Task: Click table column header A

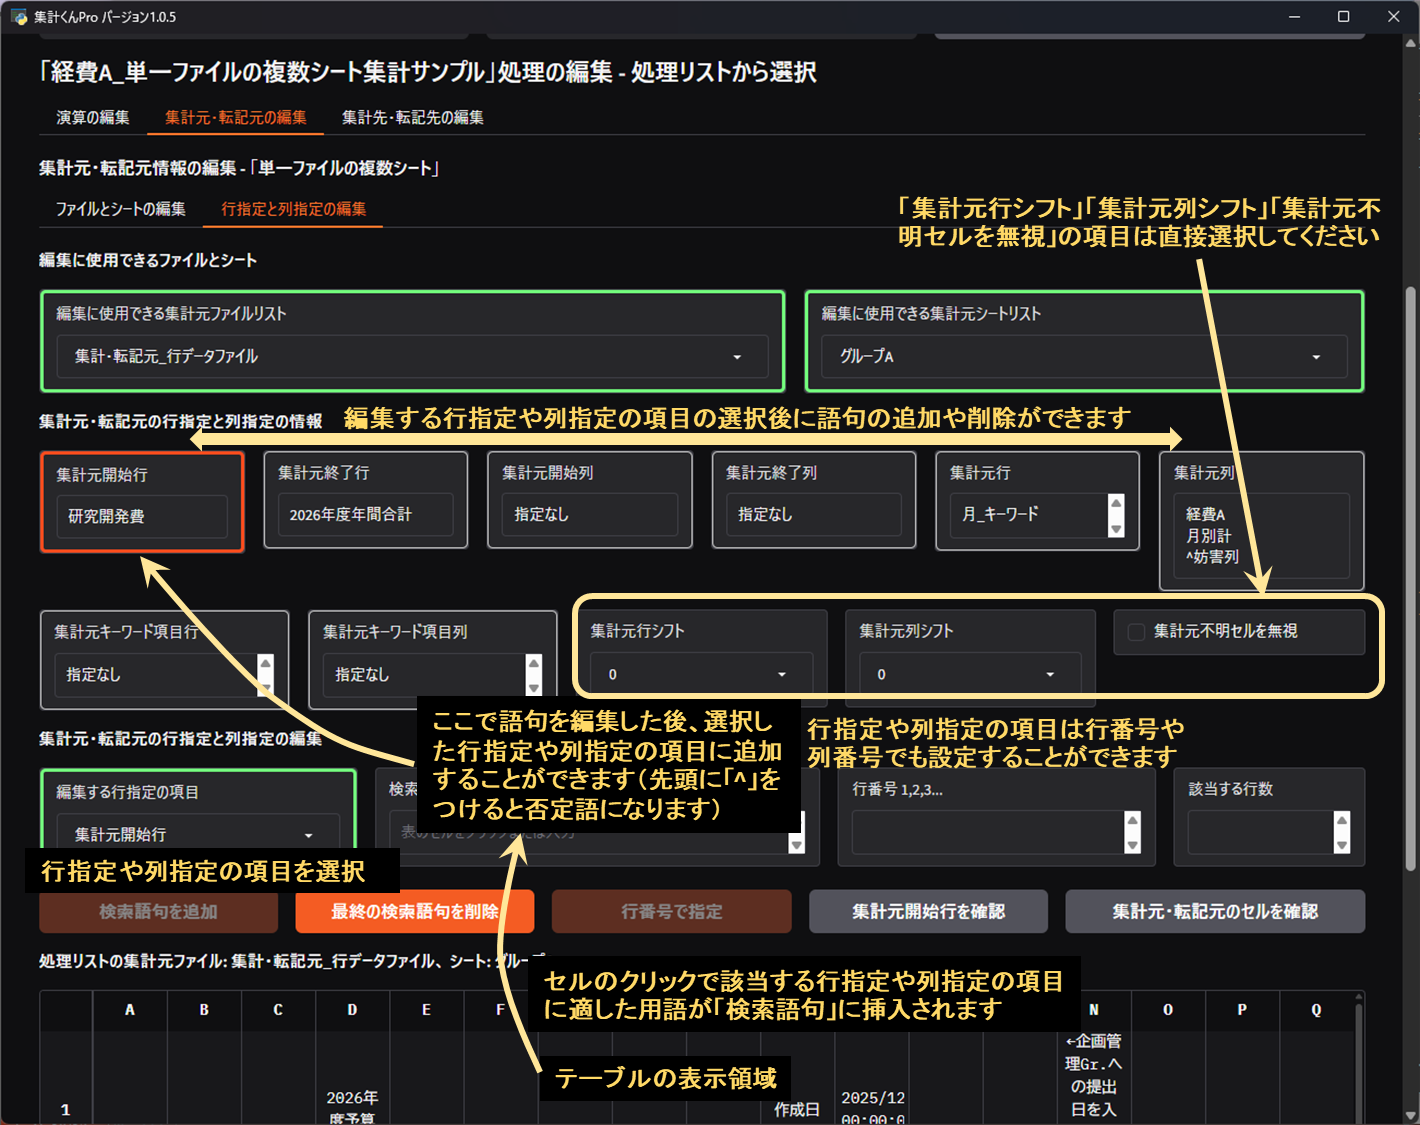Action: (x=130, y=1010)
